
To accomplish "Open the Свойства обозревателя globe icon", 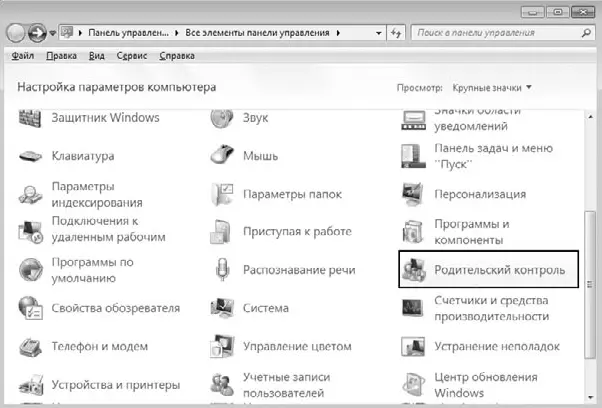I will pos(31,308).
